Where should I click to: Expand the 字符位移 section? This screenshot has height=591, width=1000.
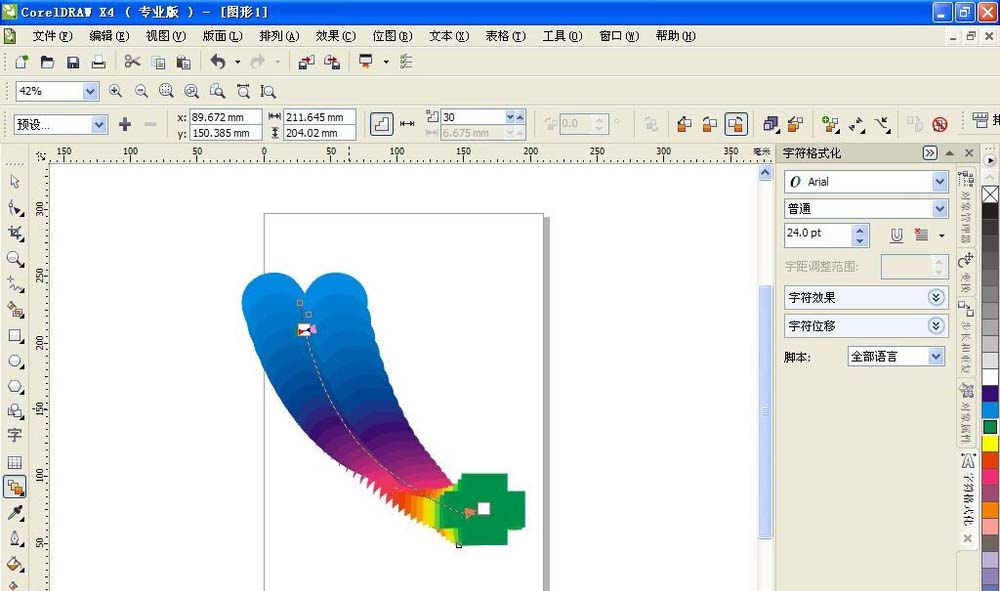936,326
